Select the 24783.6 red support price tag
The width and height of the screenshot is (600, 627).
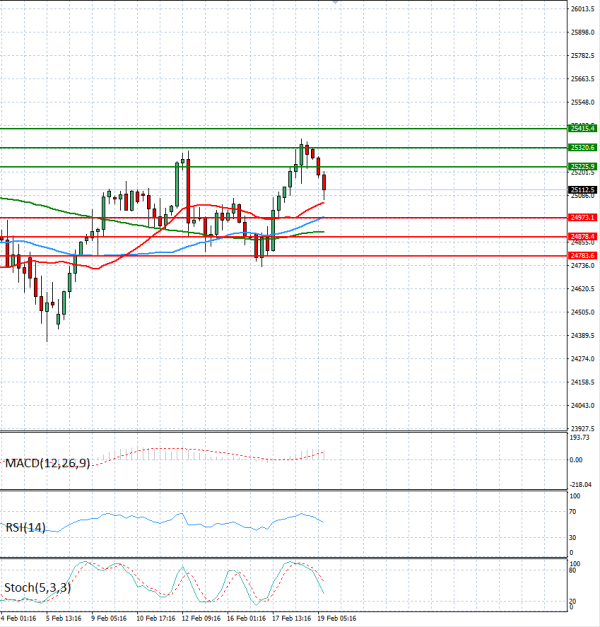(x=582, y=255)
